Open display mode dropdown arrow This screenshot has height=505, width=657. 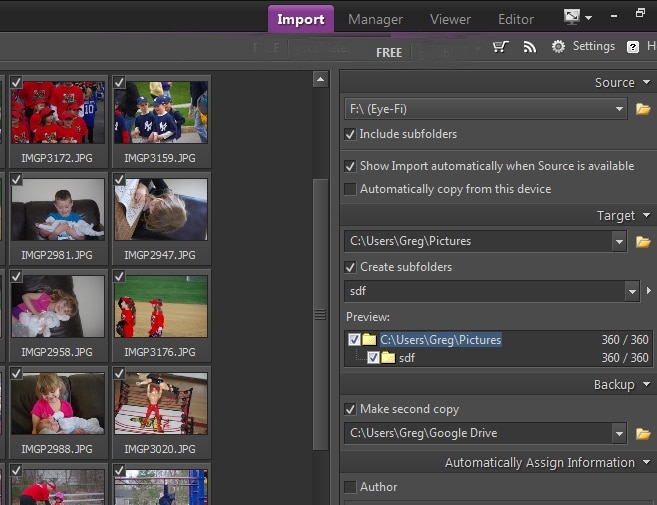(588, 18)
